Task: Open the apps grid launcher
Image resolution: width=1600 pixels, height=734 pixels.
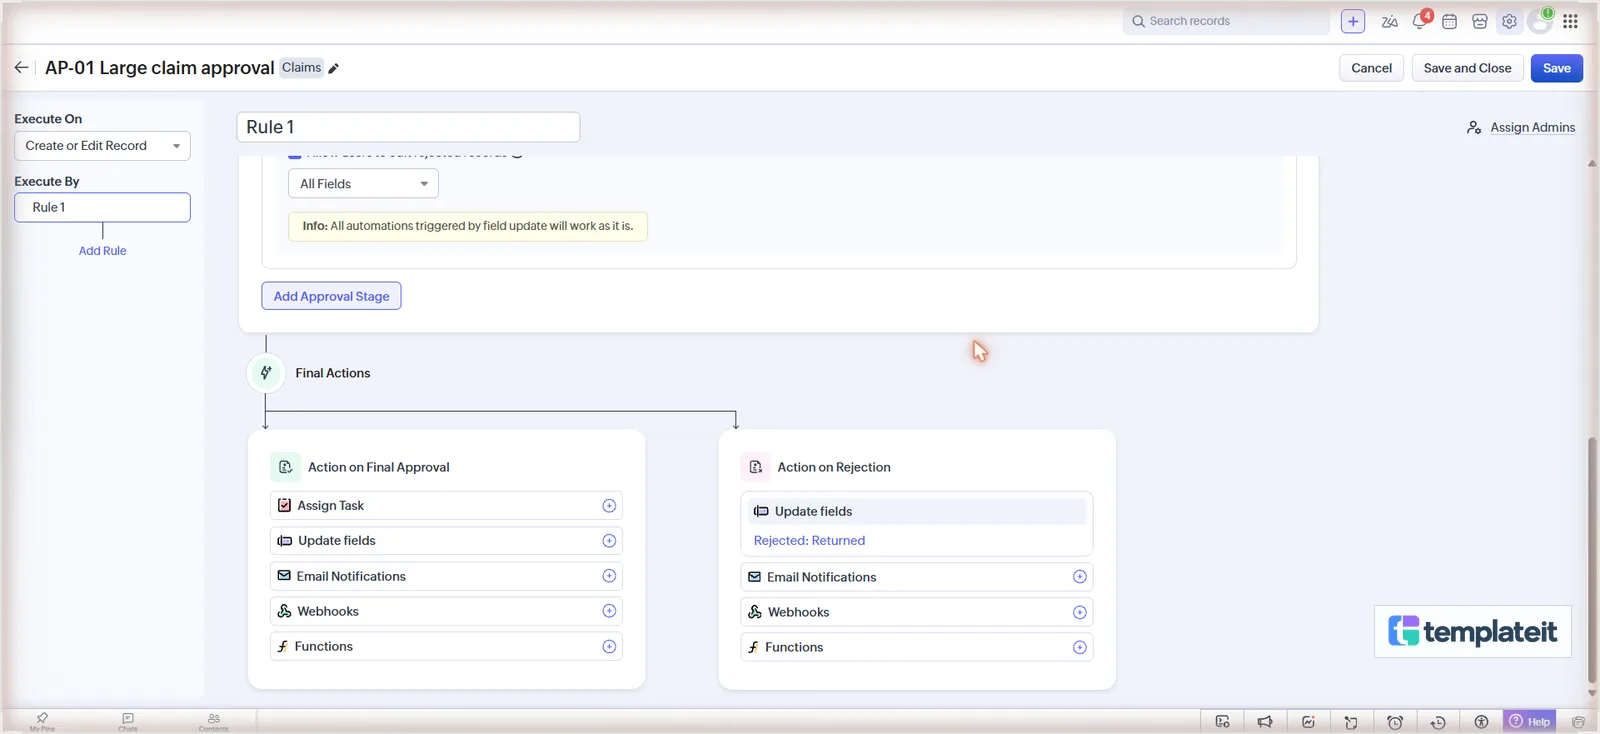Action: pos(1570,21)
